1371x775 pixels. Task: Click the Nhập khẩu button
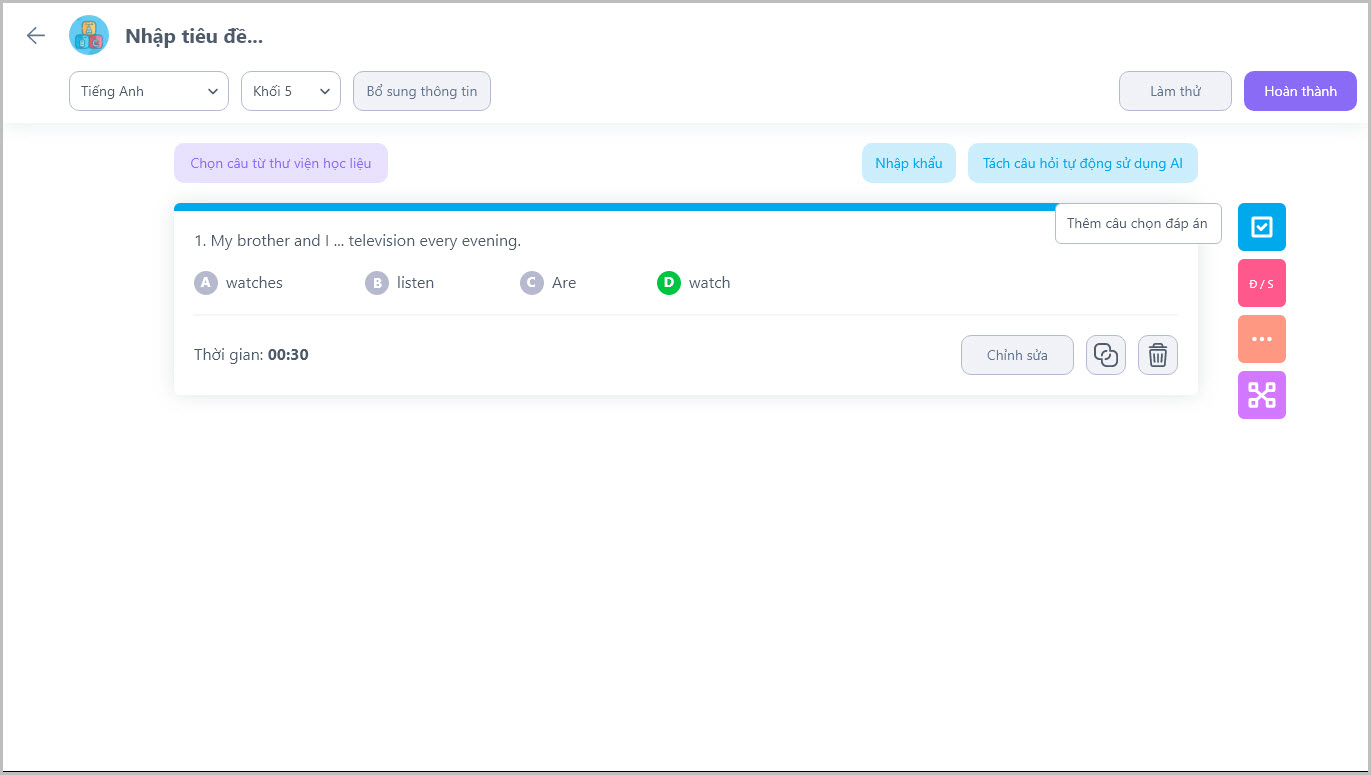tap(909, 163)
